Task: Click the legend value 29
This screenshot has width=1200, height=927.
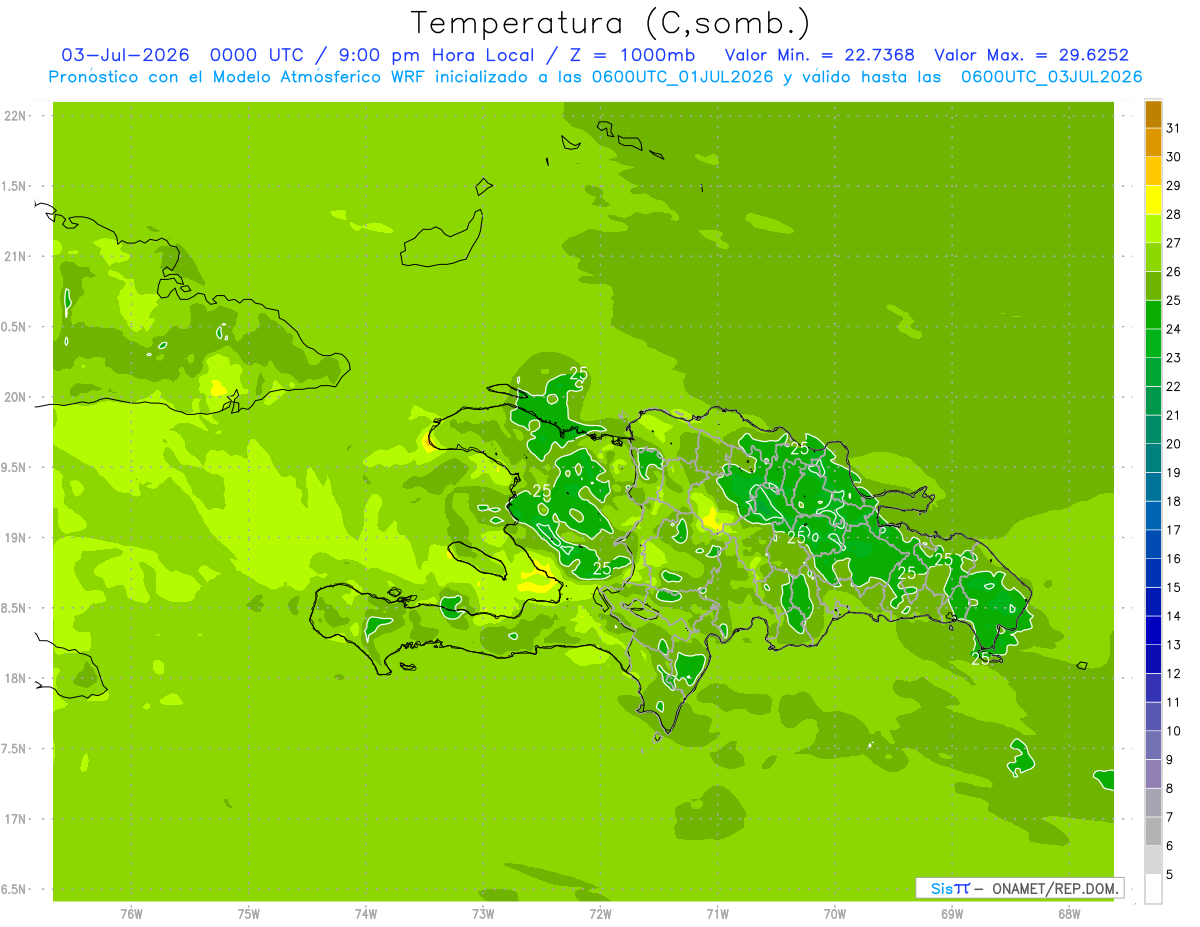Action: [1174, 186]
